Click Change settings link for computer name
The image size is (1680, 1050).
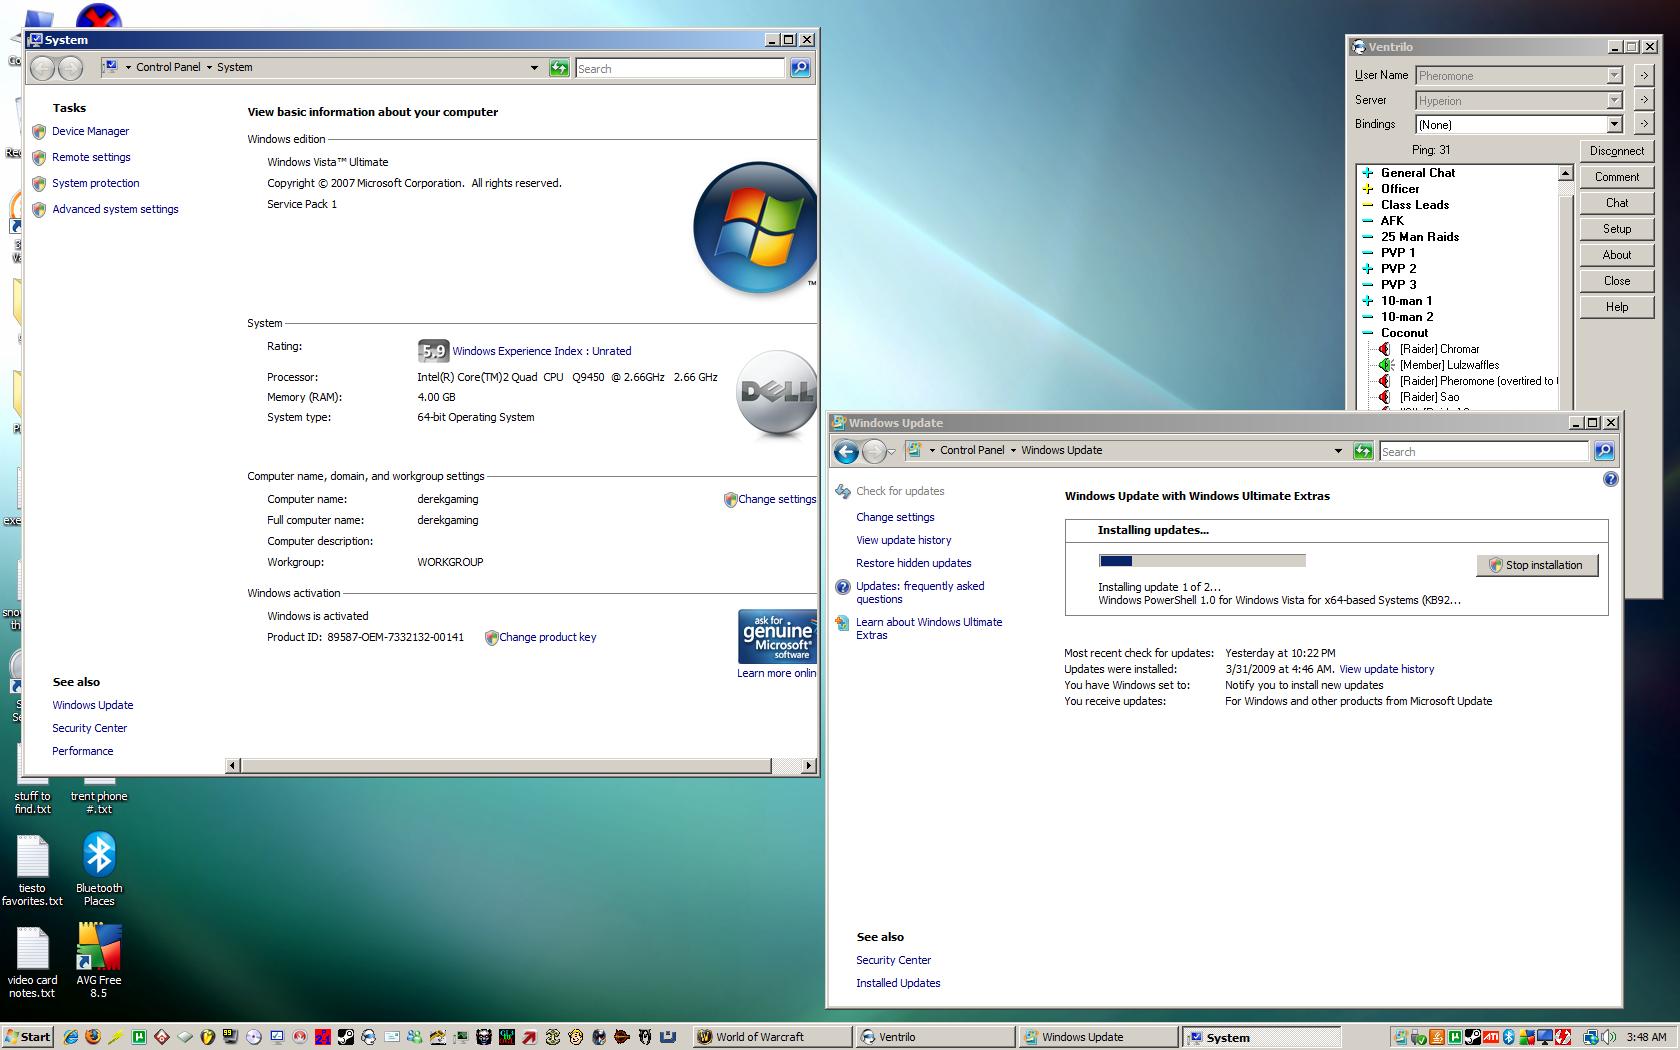(x=777, y=499)
